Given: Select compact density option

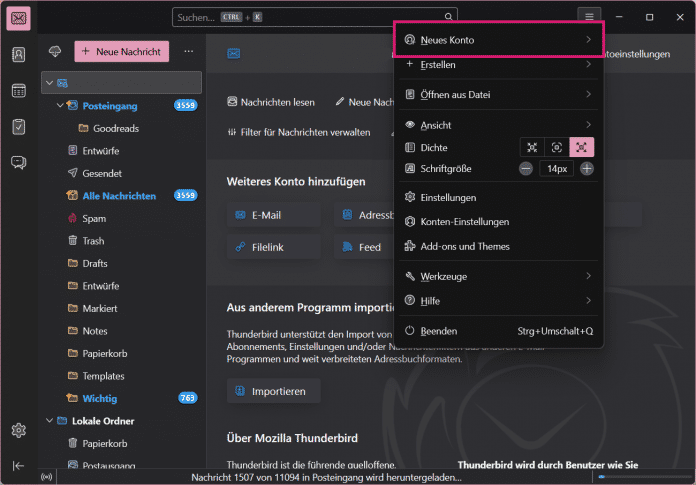Looking at the screenshot, I should [x=532, y=147].
